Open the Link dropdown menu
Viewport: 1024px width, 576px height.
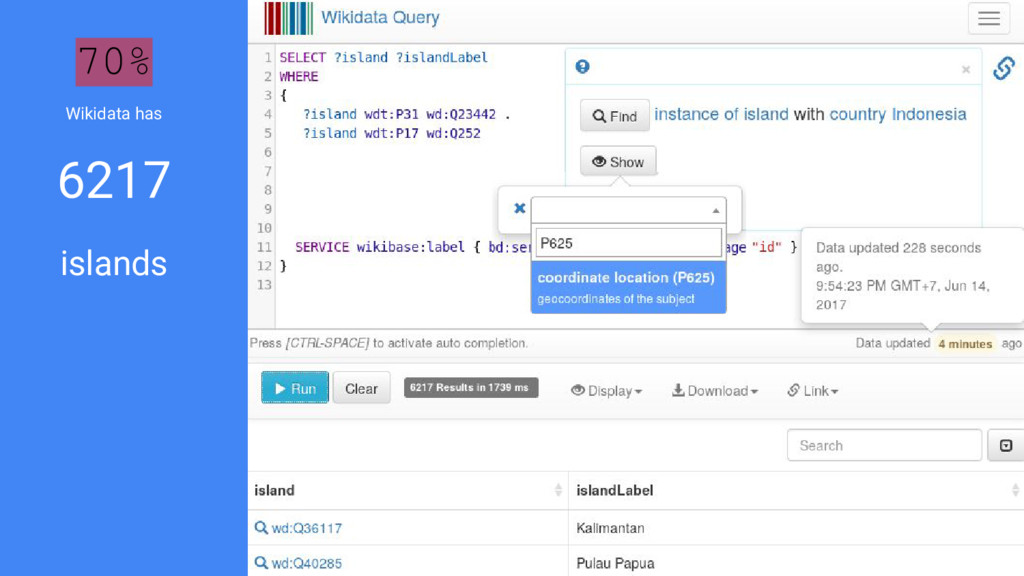[x=812, y=391]
